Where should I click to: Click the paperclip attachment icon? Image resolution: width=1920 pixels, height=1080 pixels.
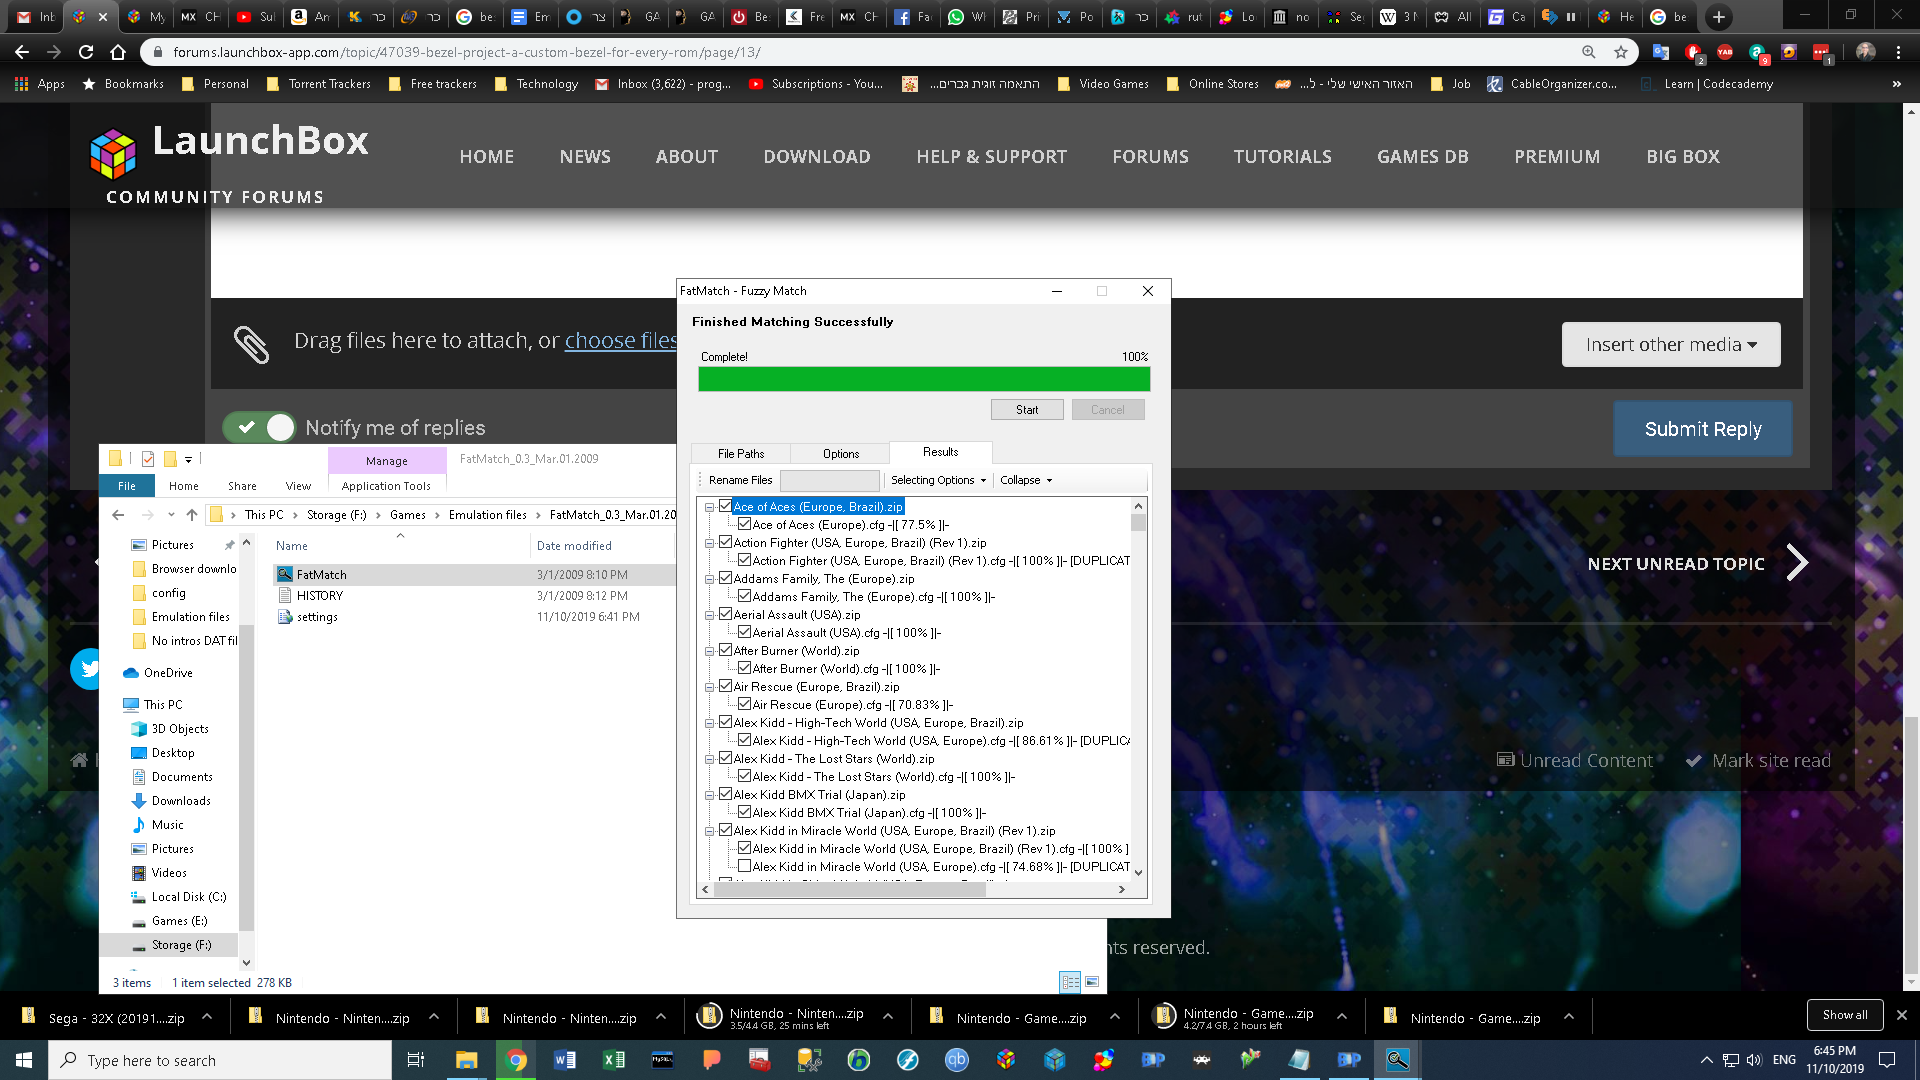pyautogui.click(x=251, y=343)
